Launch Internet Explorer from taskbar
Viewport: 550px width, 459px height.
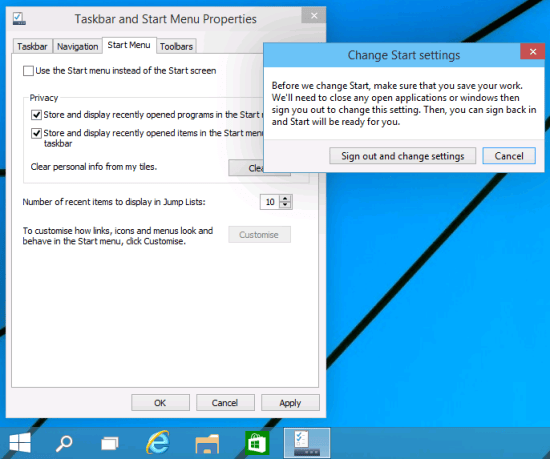pos(158,443)
